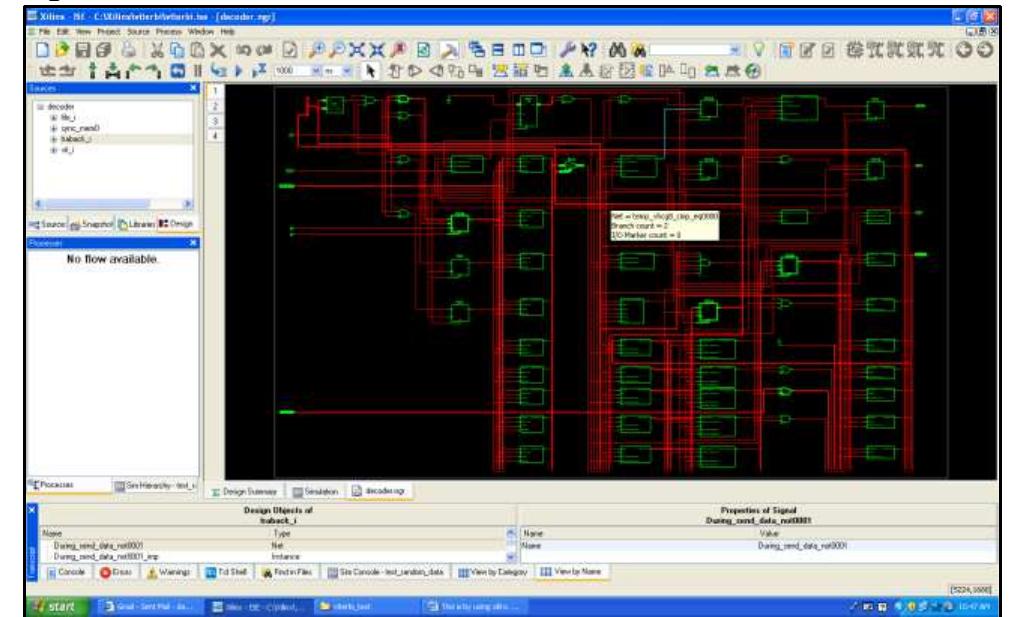The image size is (1013, 617).
Task: Open the time unit dropdown
Action: pos(347,71)
